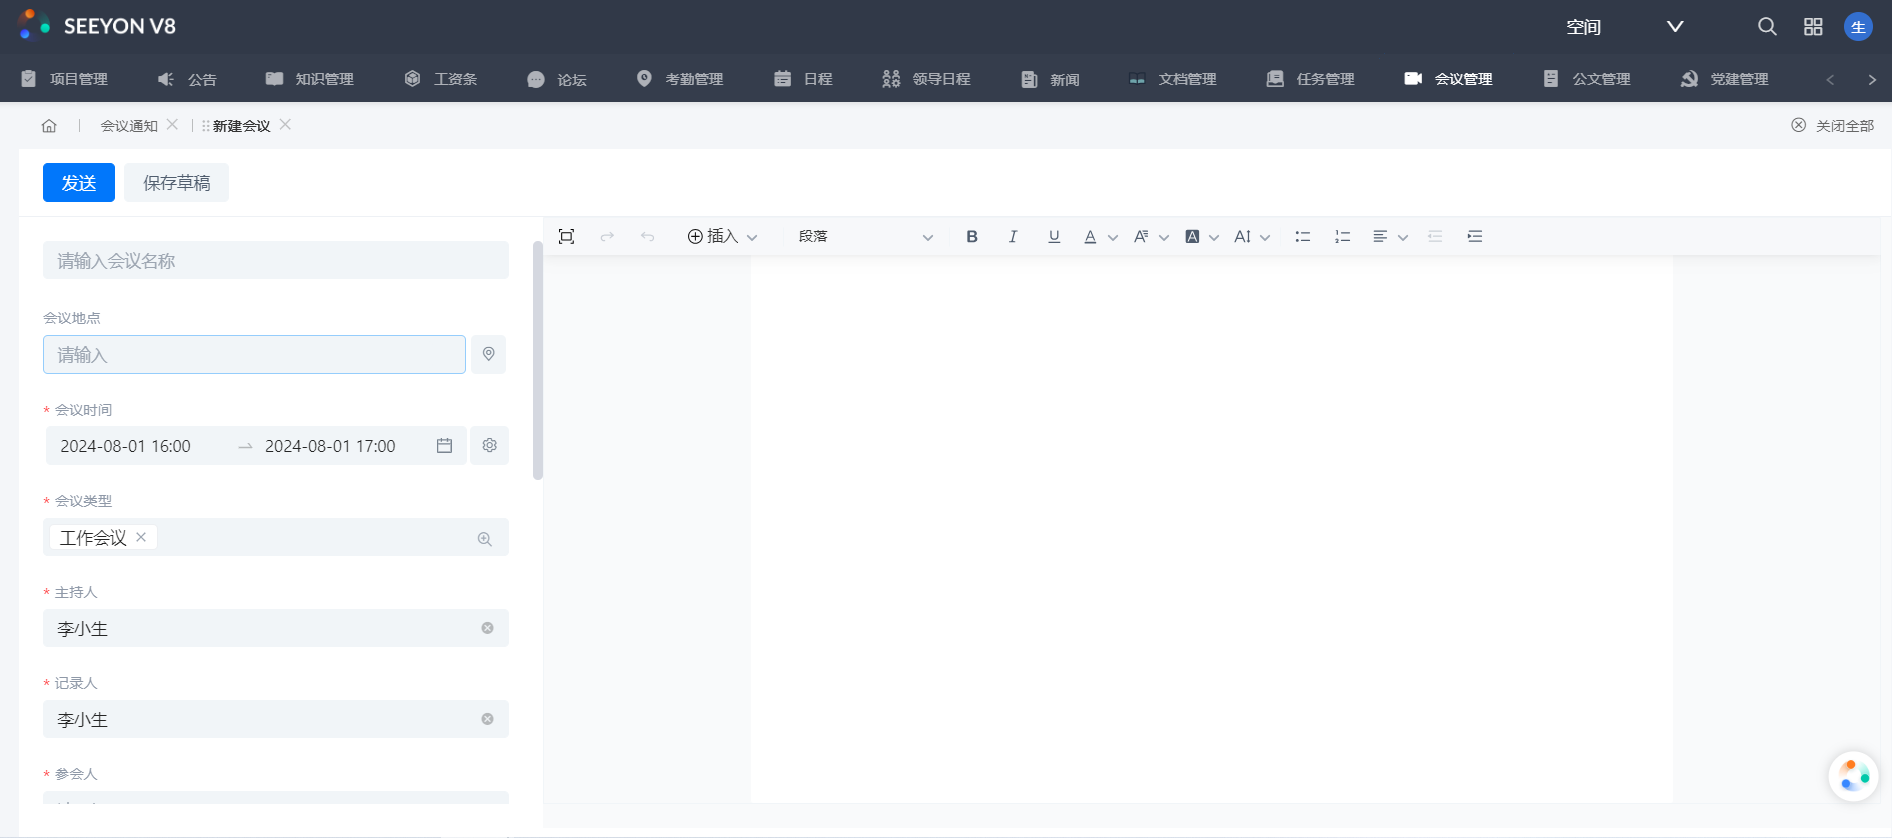Screen dimensions: 1892x838
Task: Close the 新建会议 tab
Action: click(x=285, y=125)
